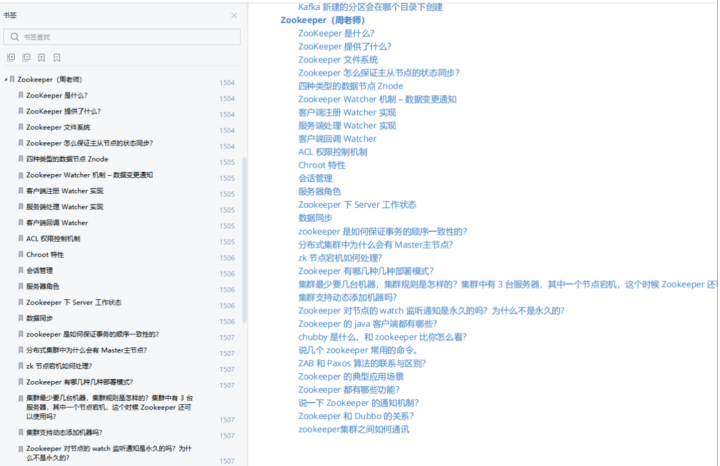Close the 书签 bookmarks panel
The image size is (720, 466).
[234, 15]
